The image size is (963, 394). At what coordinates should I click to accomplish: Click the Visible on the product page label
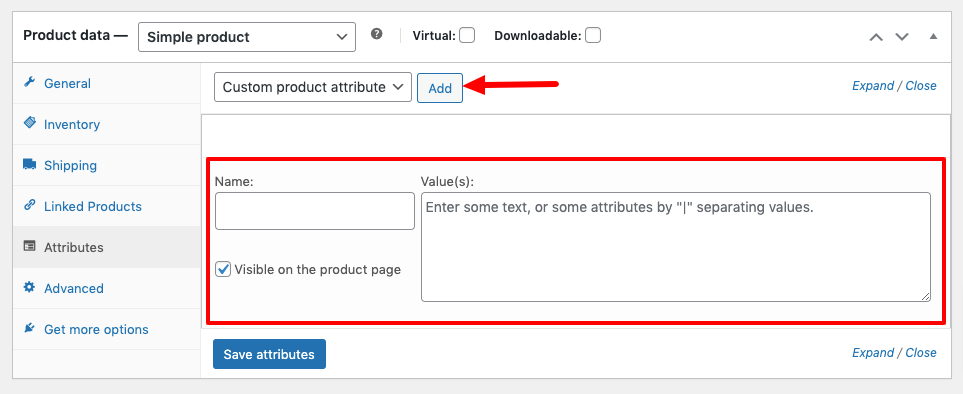pyautogui.click(x=318, y=269)
